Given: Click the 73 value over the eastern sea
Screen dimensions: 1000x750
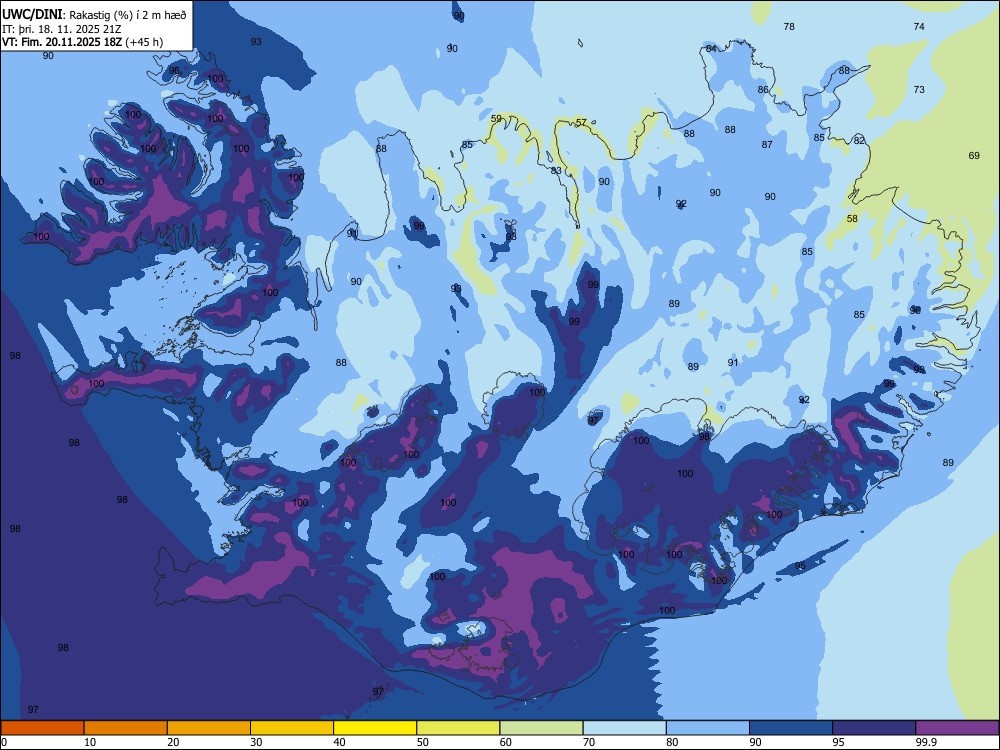Looking at the screenshot, I should (919, 89).
